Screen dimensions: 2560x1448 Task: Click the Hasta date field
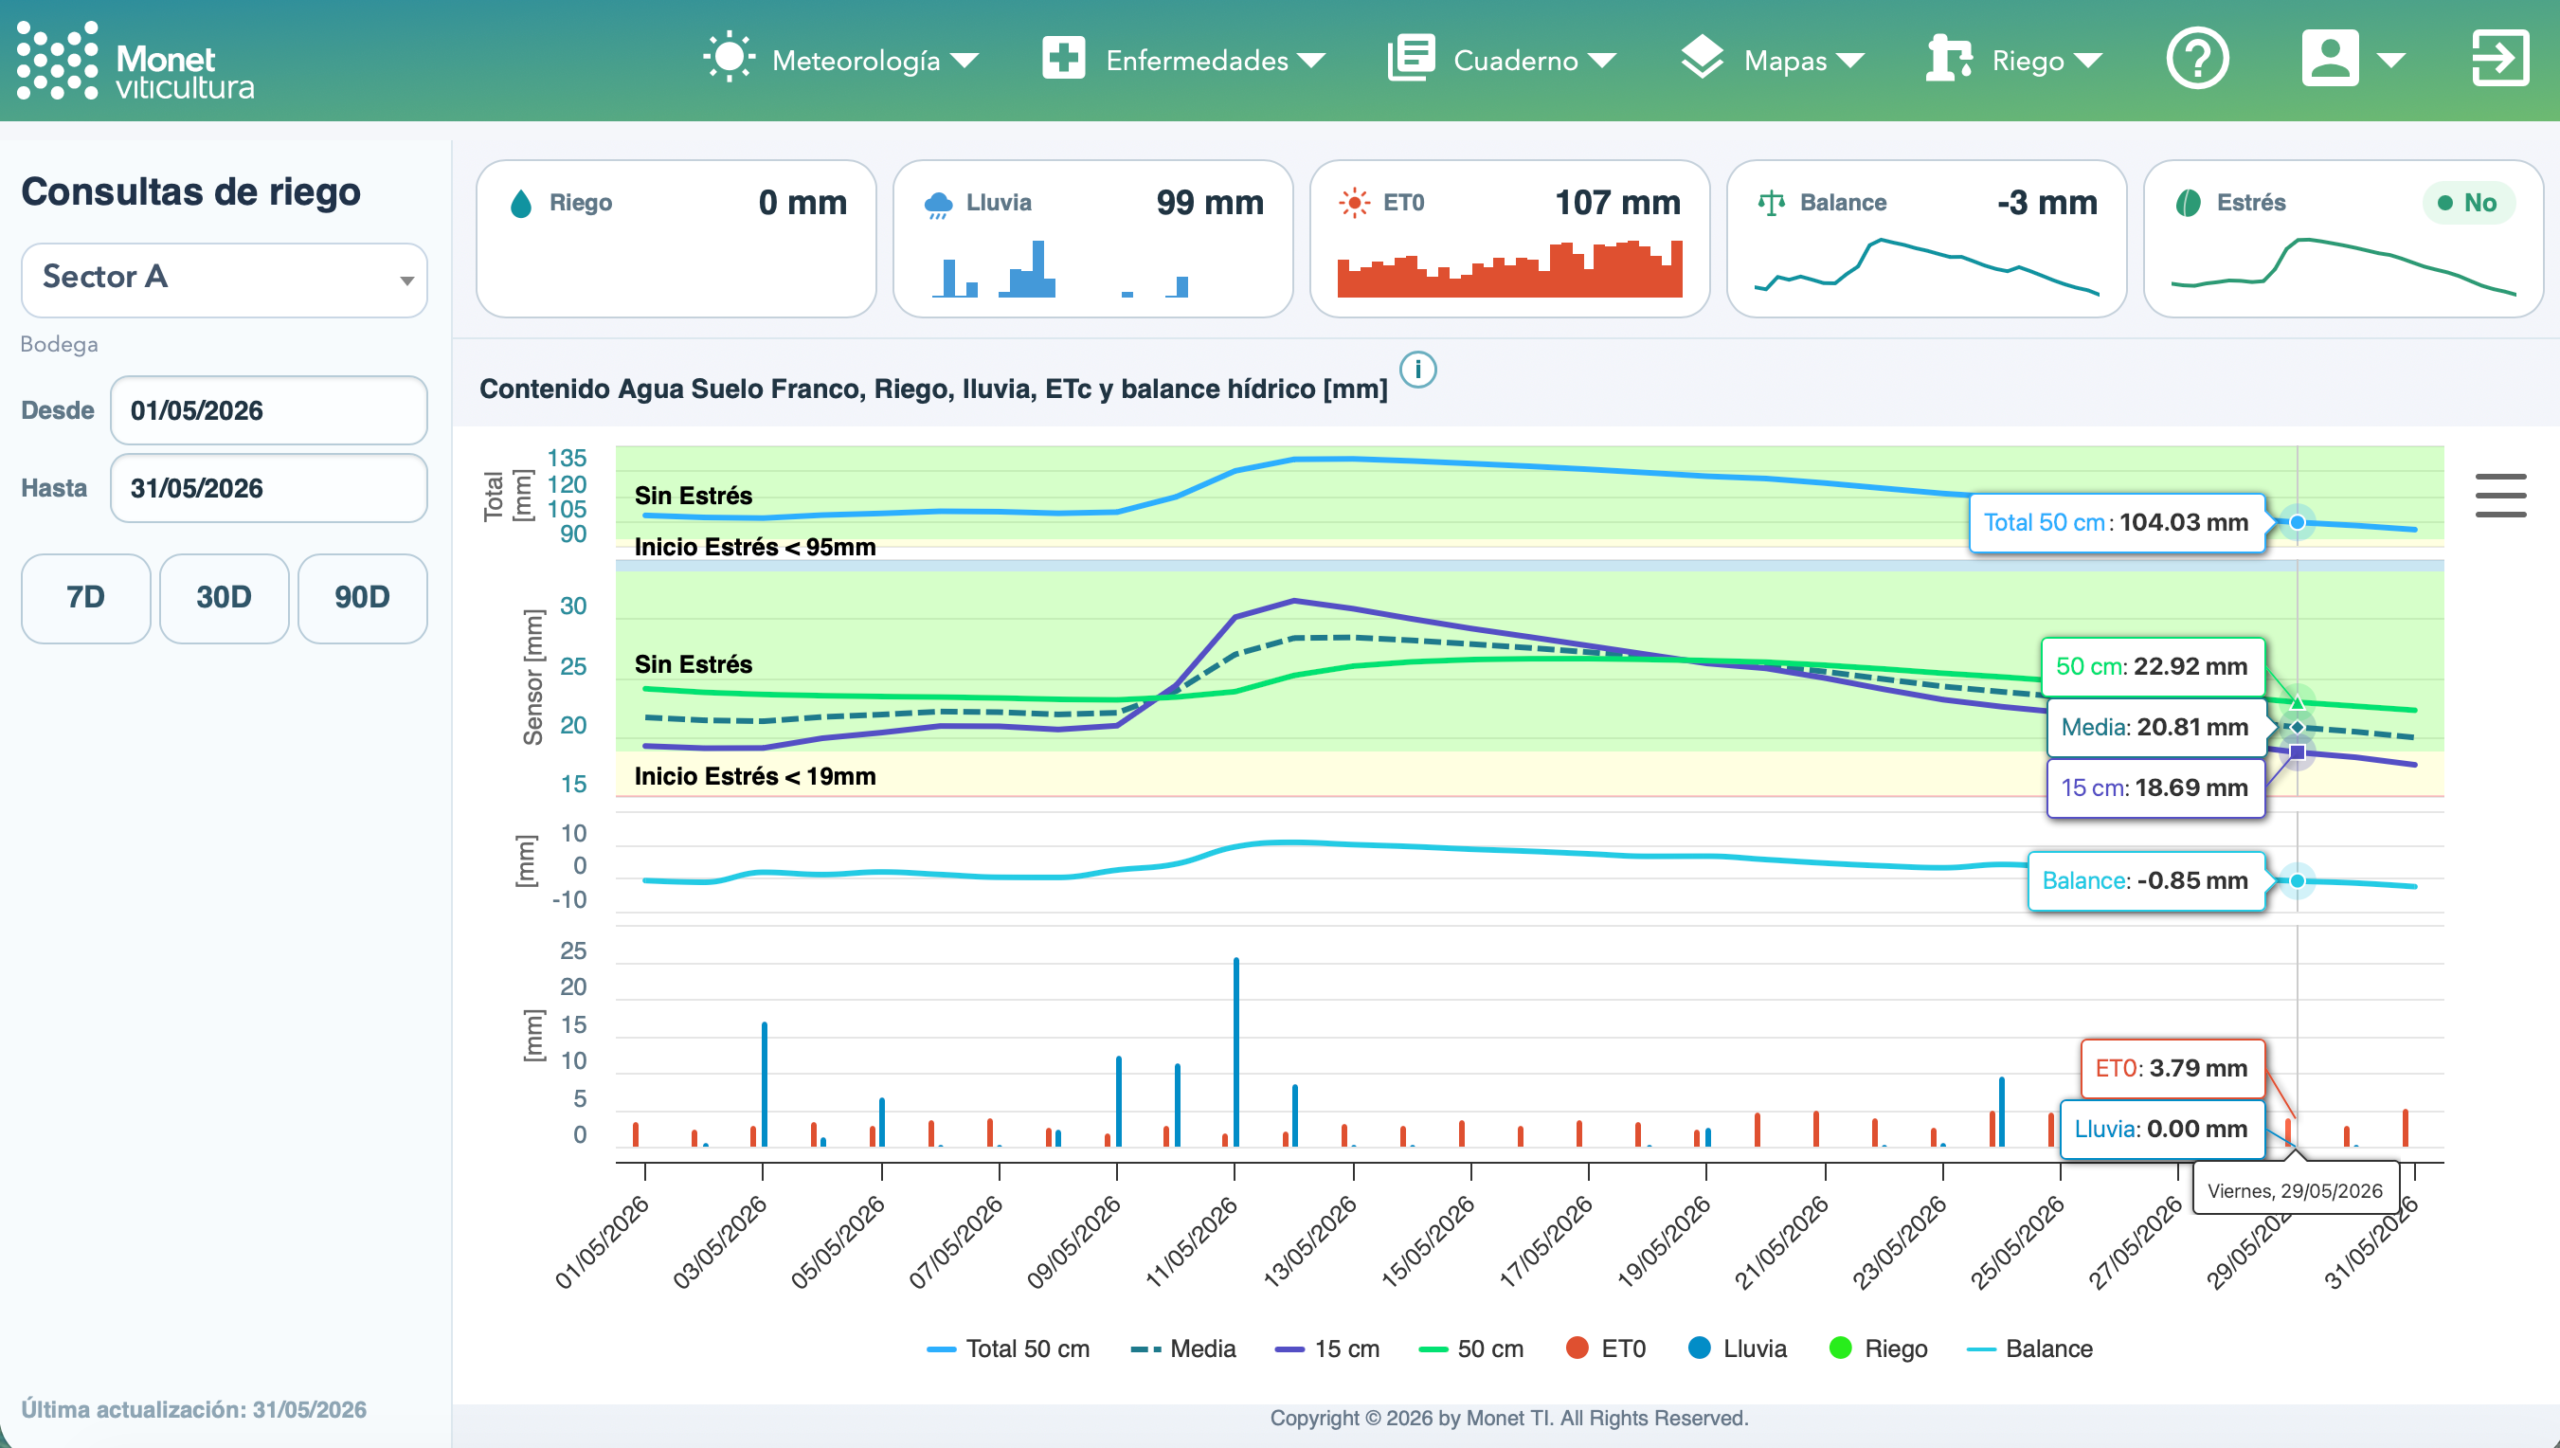tap(269, 488)
